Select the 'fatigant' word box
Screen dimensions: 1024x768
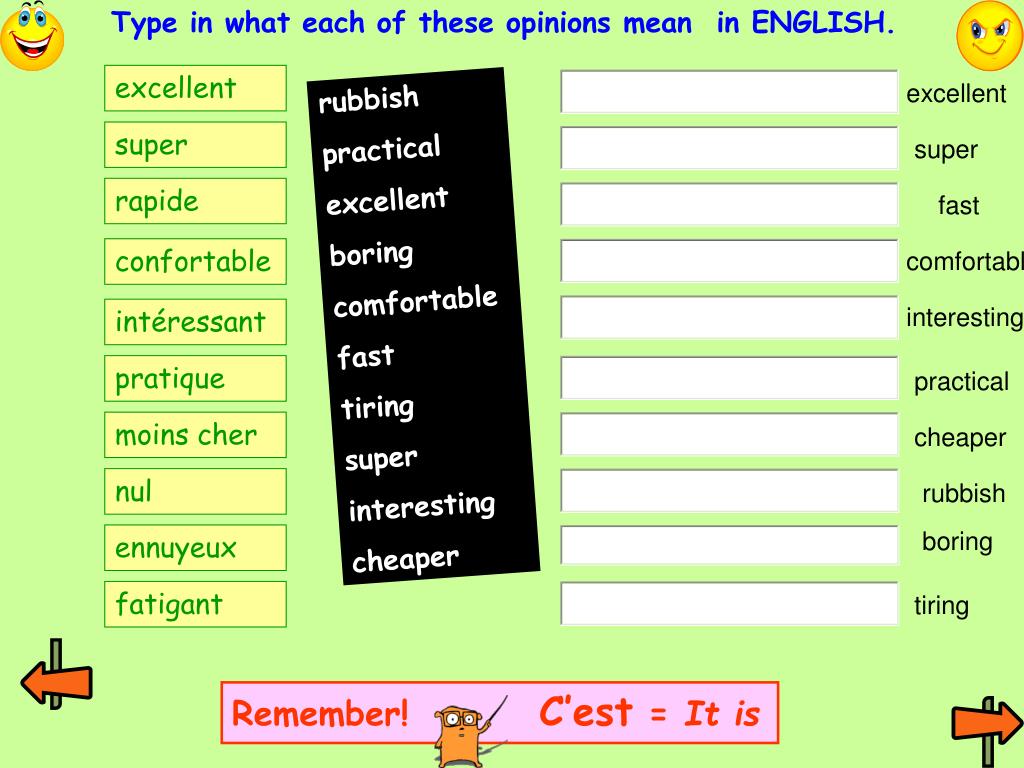click(195, 604)
